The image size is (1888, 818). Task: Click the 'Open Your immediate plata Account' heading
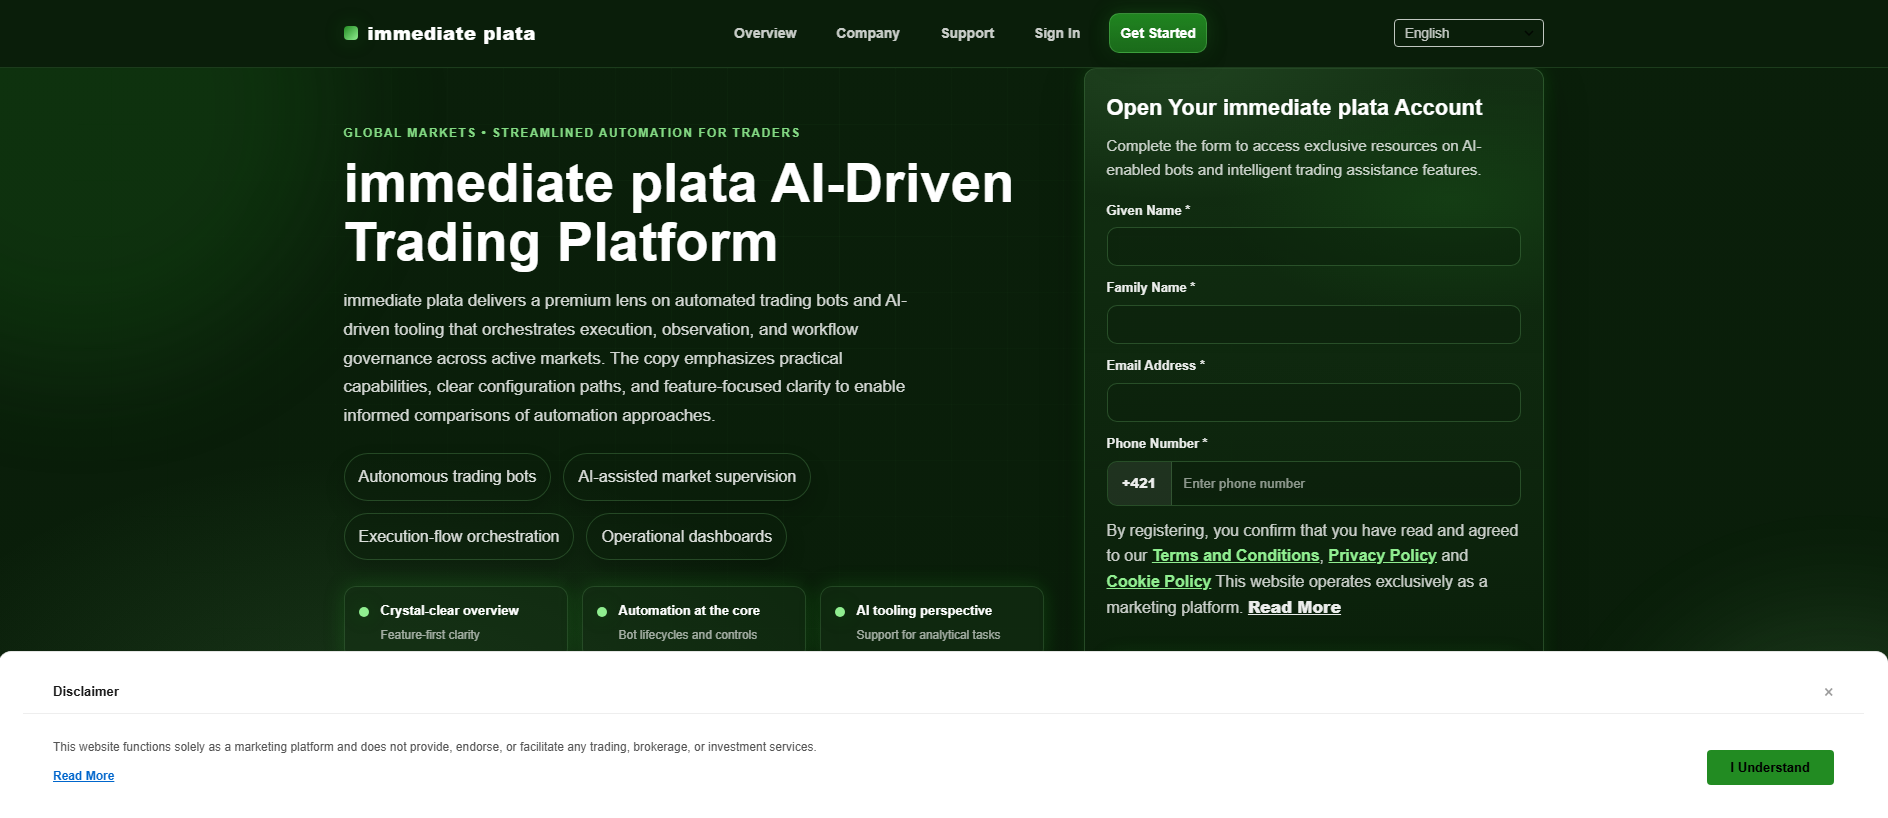(x=1294, y=107)
